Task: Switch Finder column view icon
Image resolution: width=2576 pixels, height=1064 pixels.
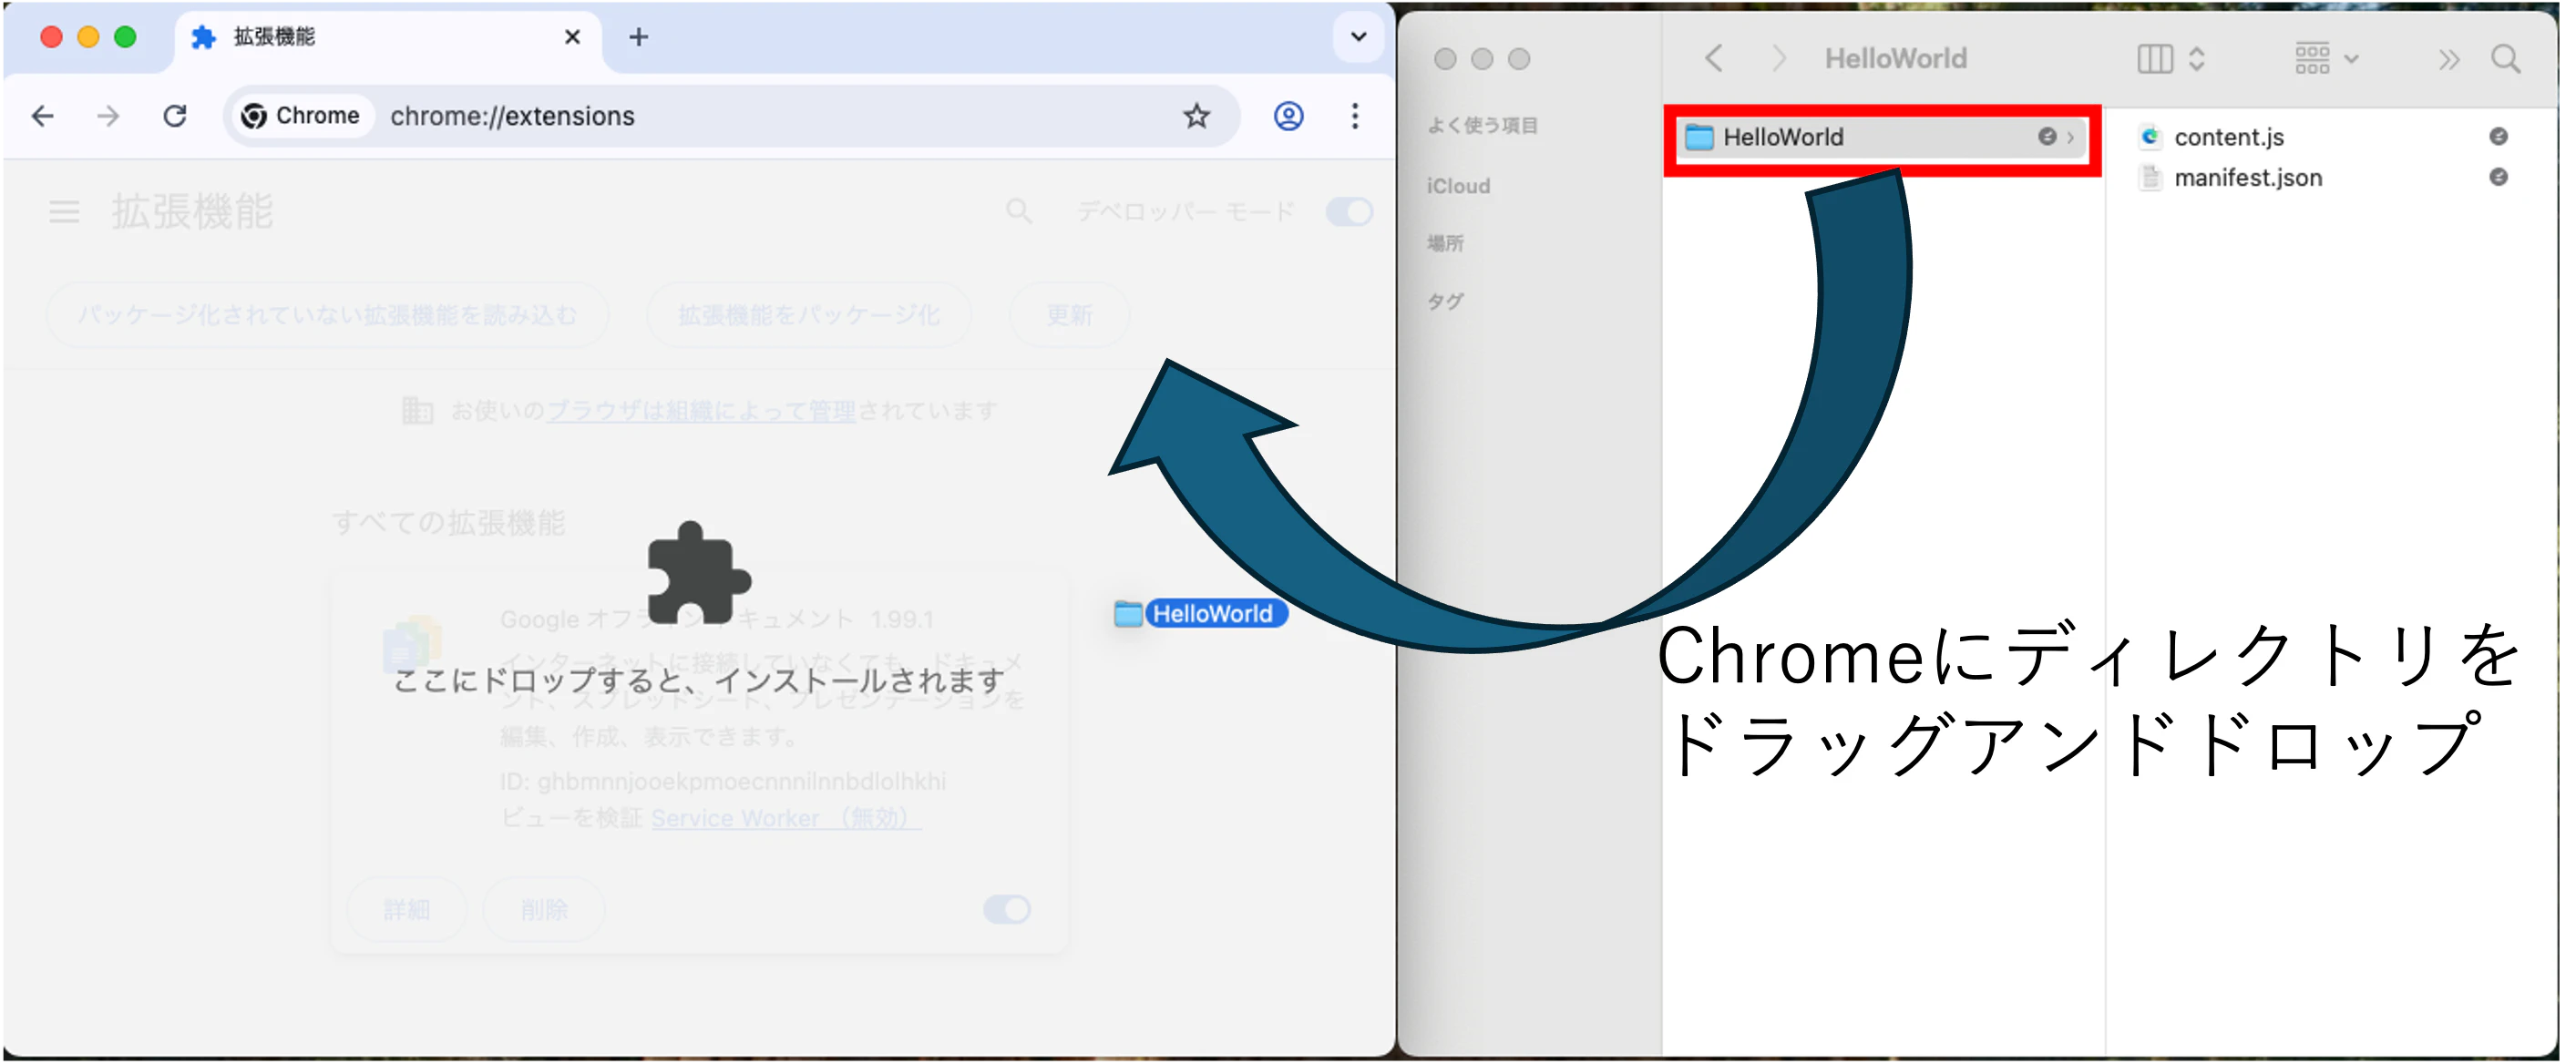Action: click(x=2154, y=59)
